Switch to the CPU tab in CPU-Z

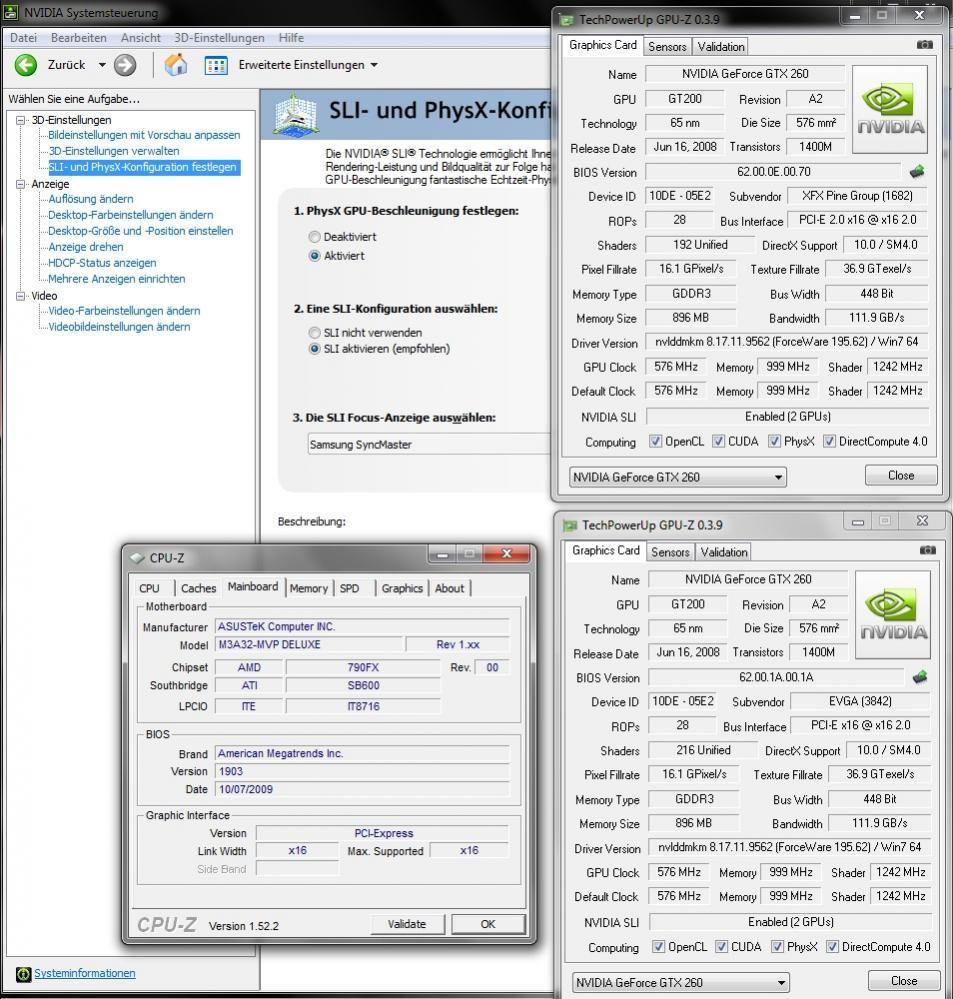[x=149, y=589]
